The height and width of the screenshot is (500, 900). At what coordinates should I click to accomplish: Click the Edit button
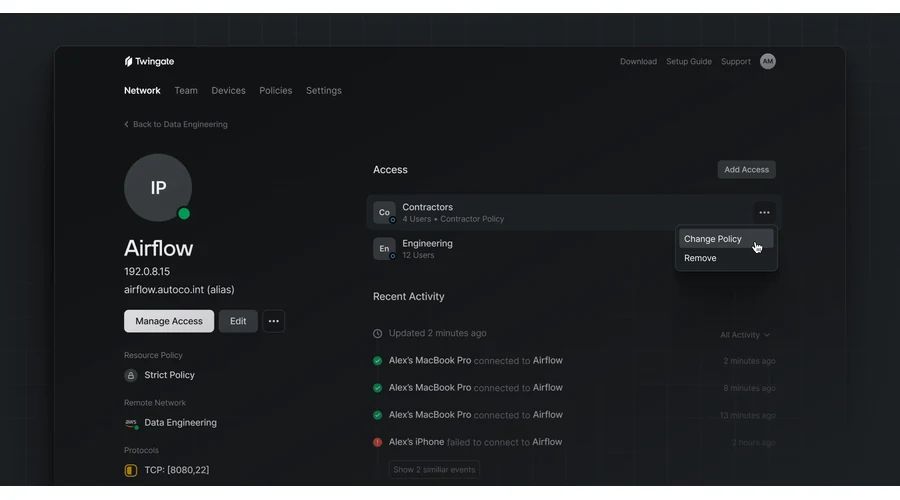click(238, 321)
